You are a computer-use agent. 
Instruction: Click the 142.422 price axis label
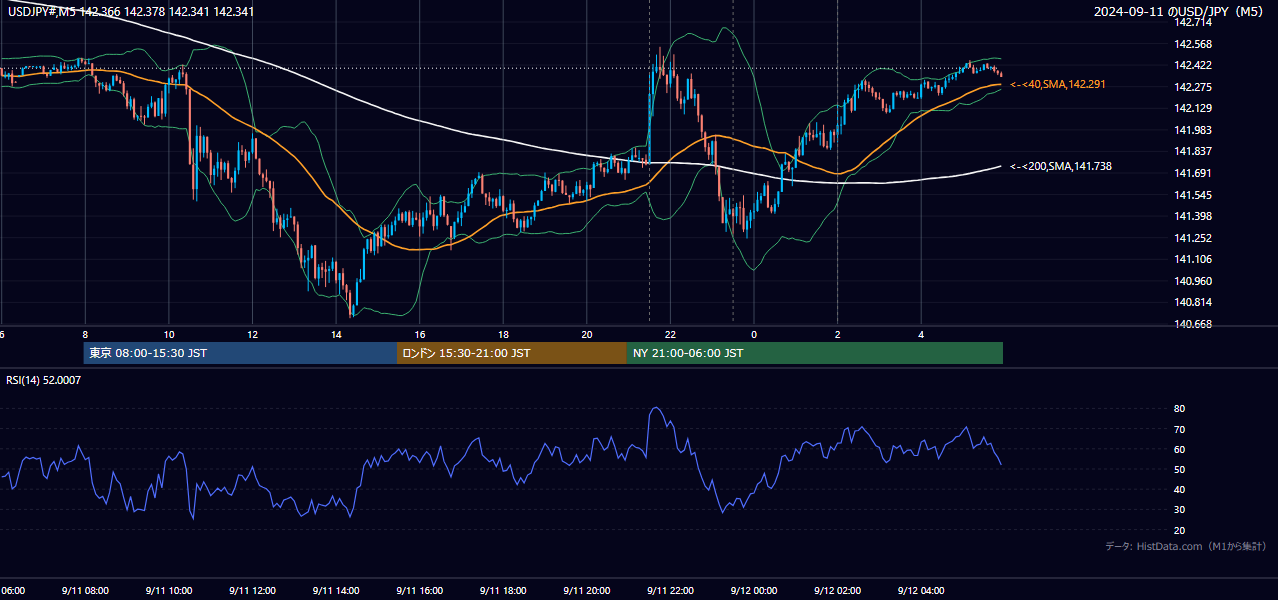click(1193, 65)
